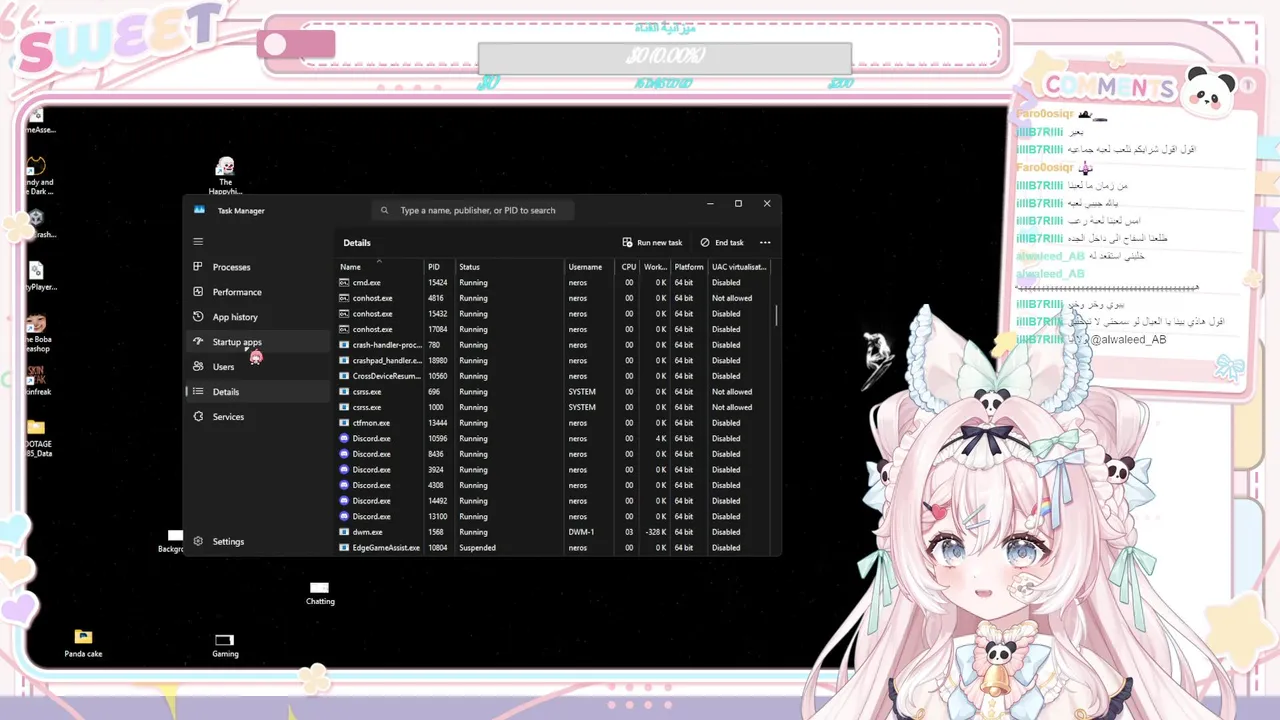Click the search magnifier icon
Viewport: 1280px width, 720px height.
385,210
